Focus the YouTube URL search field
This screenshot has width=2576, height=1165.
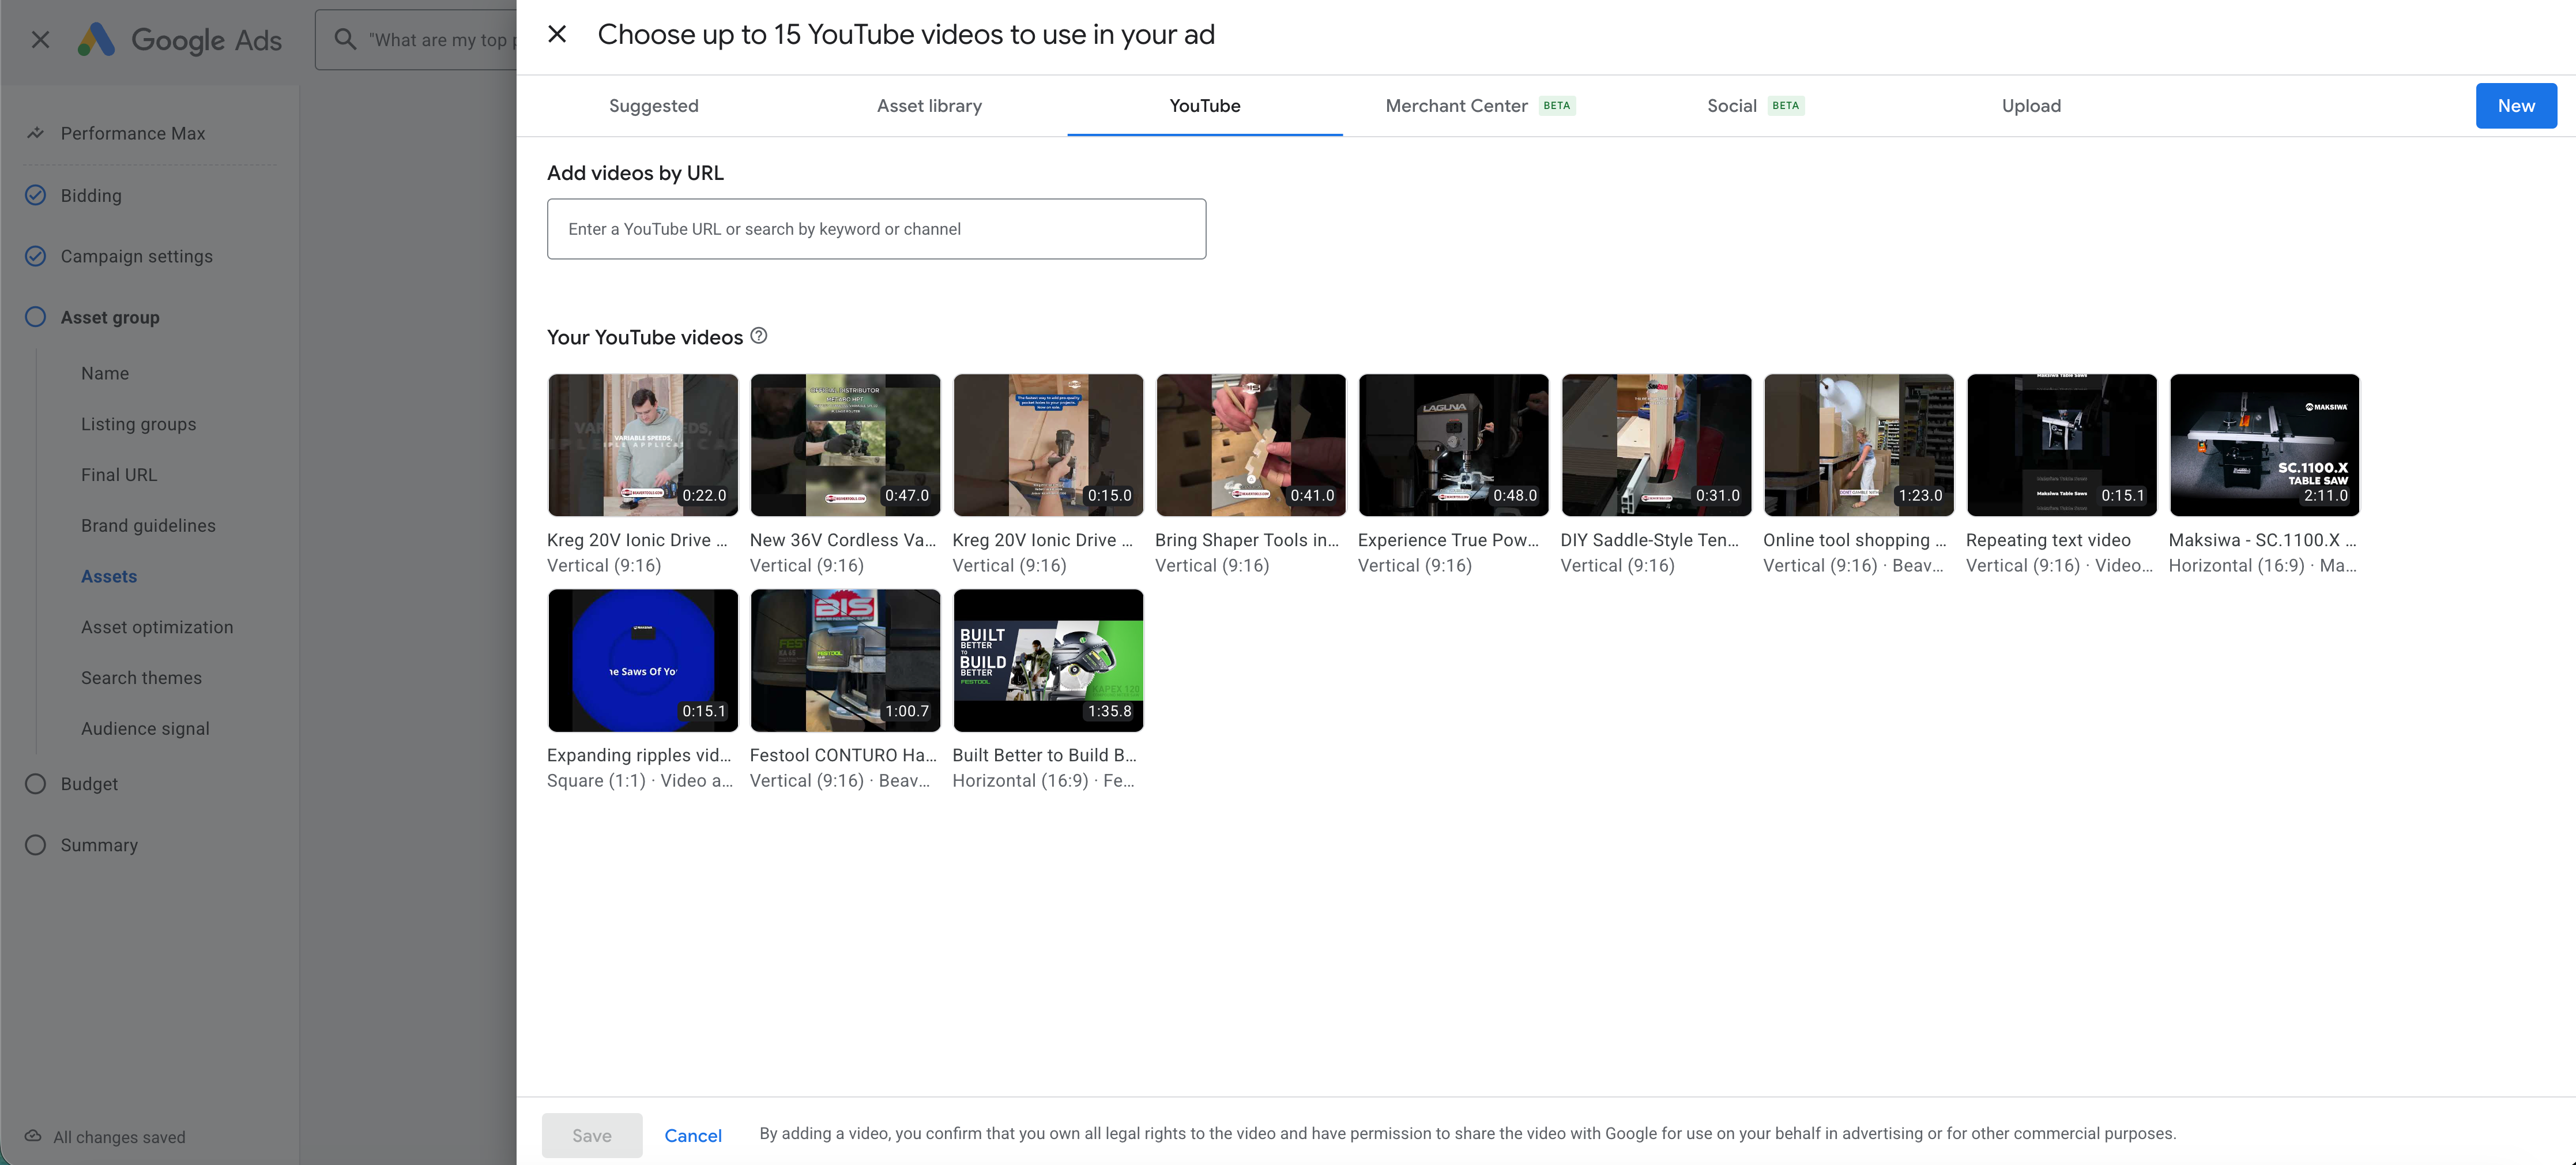[x=876, y=229]
